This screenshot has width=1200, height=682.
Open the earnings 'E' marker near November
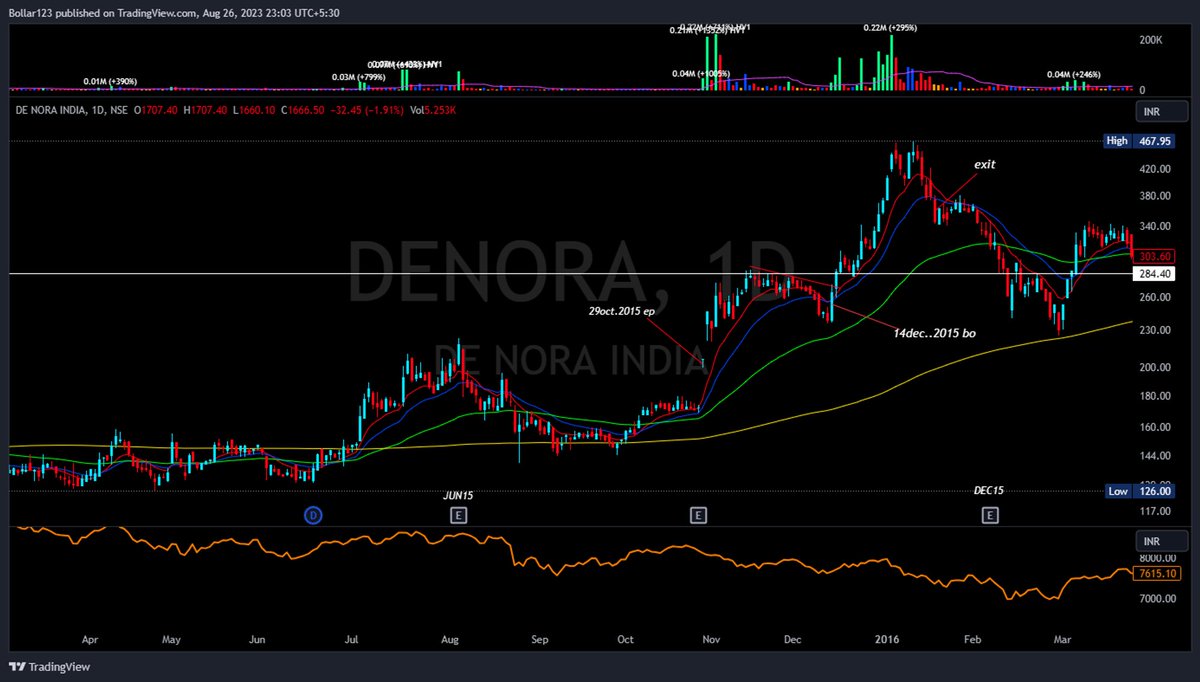[698, 515]
